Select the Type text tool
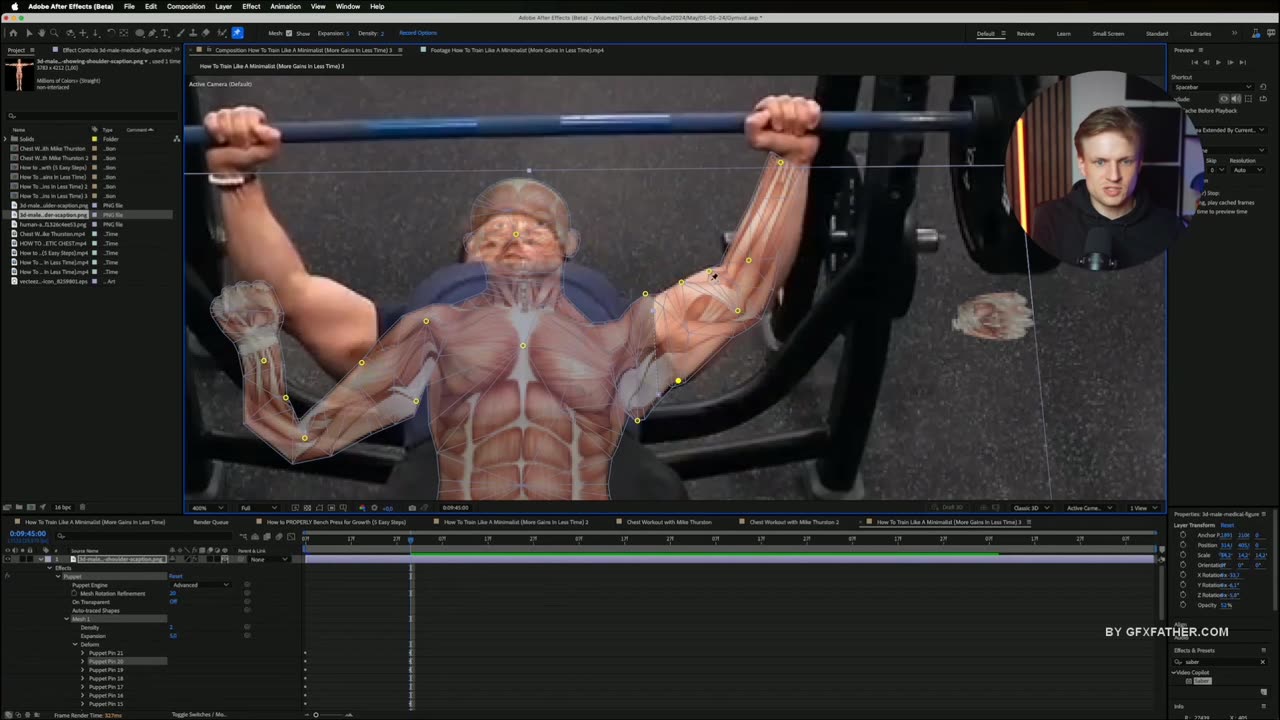The image size is (1280, 720). click(165, 33)
